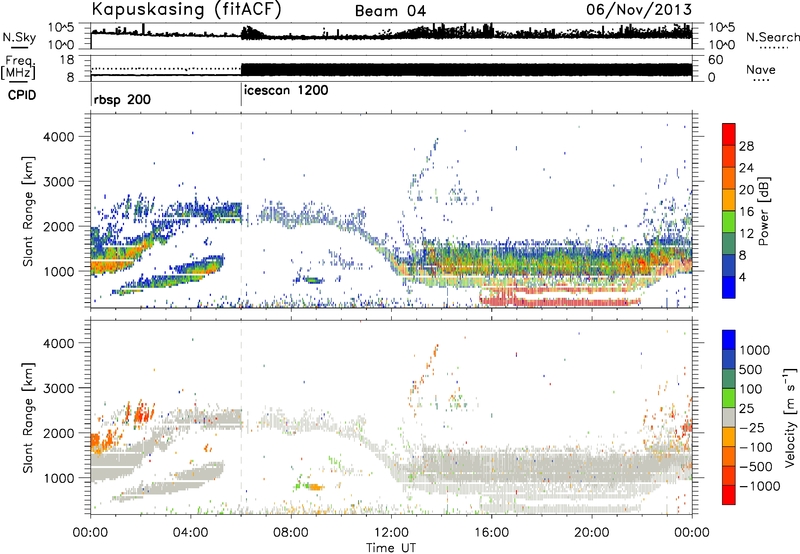This screenshot has width=800, height=554.
Task: Click the date '06/Nov/2013'
Action: click(x=639, y=9)
